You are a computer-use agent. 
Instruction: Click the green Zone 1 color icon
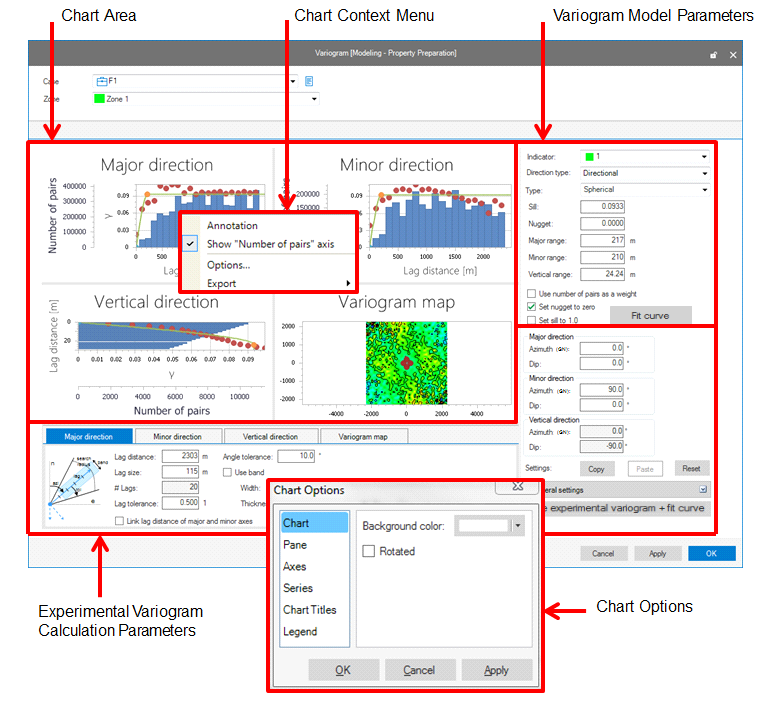coord(99,99)
